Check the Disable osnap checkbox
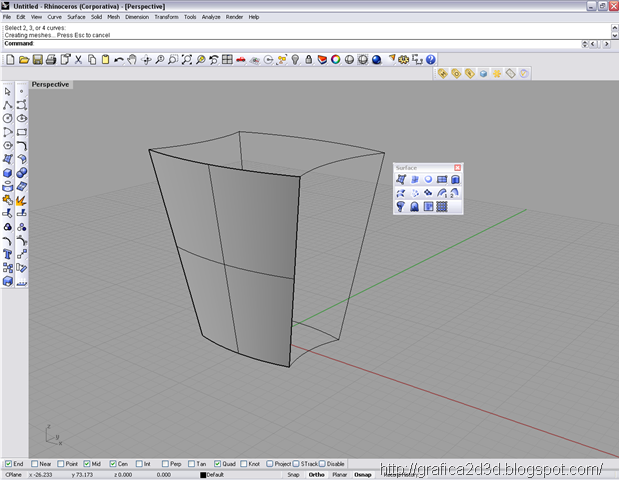Screen dimensions: 619x480 click(x=322, y=464)
